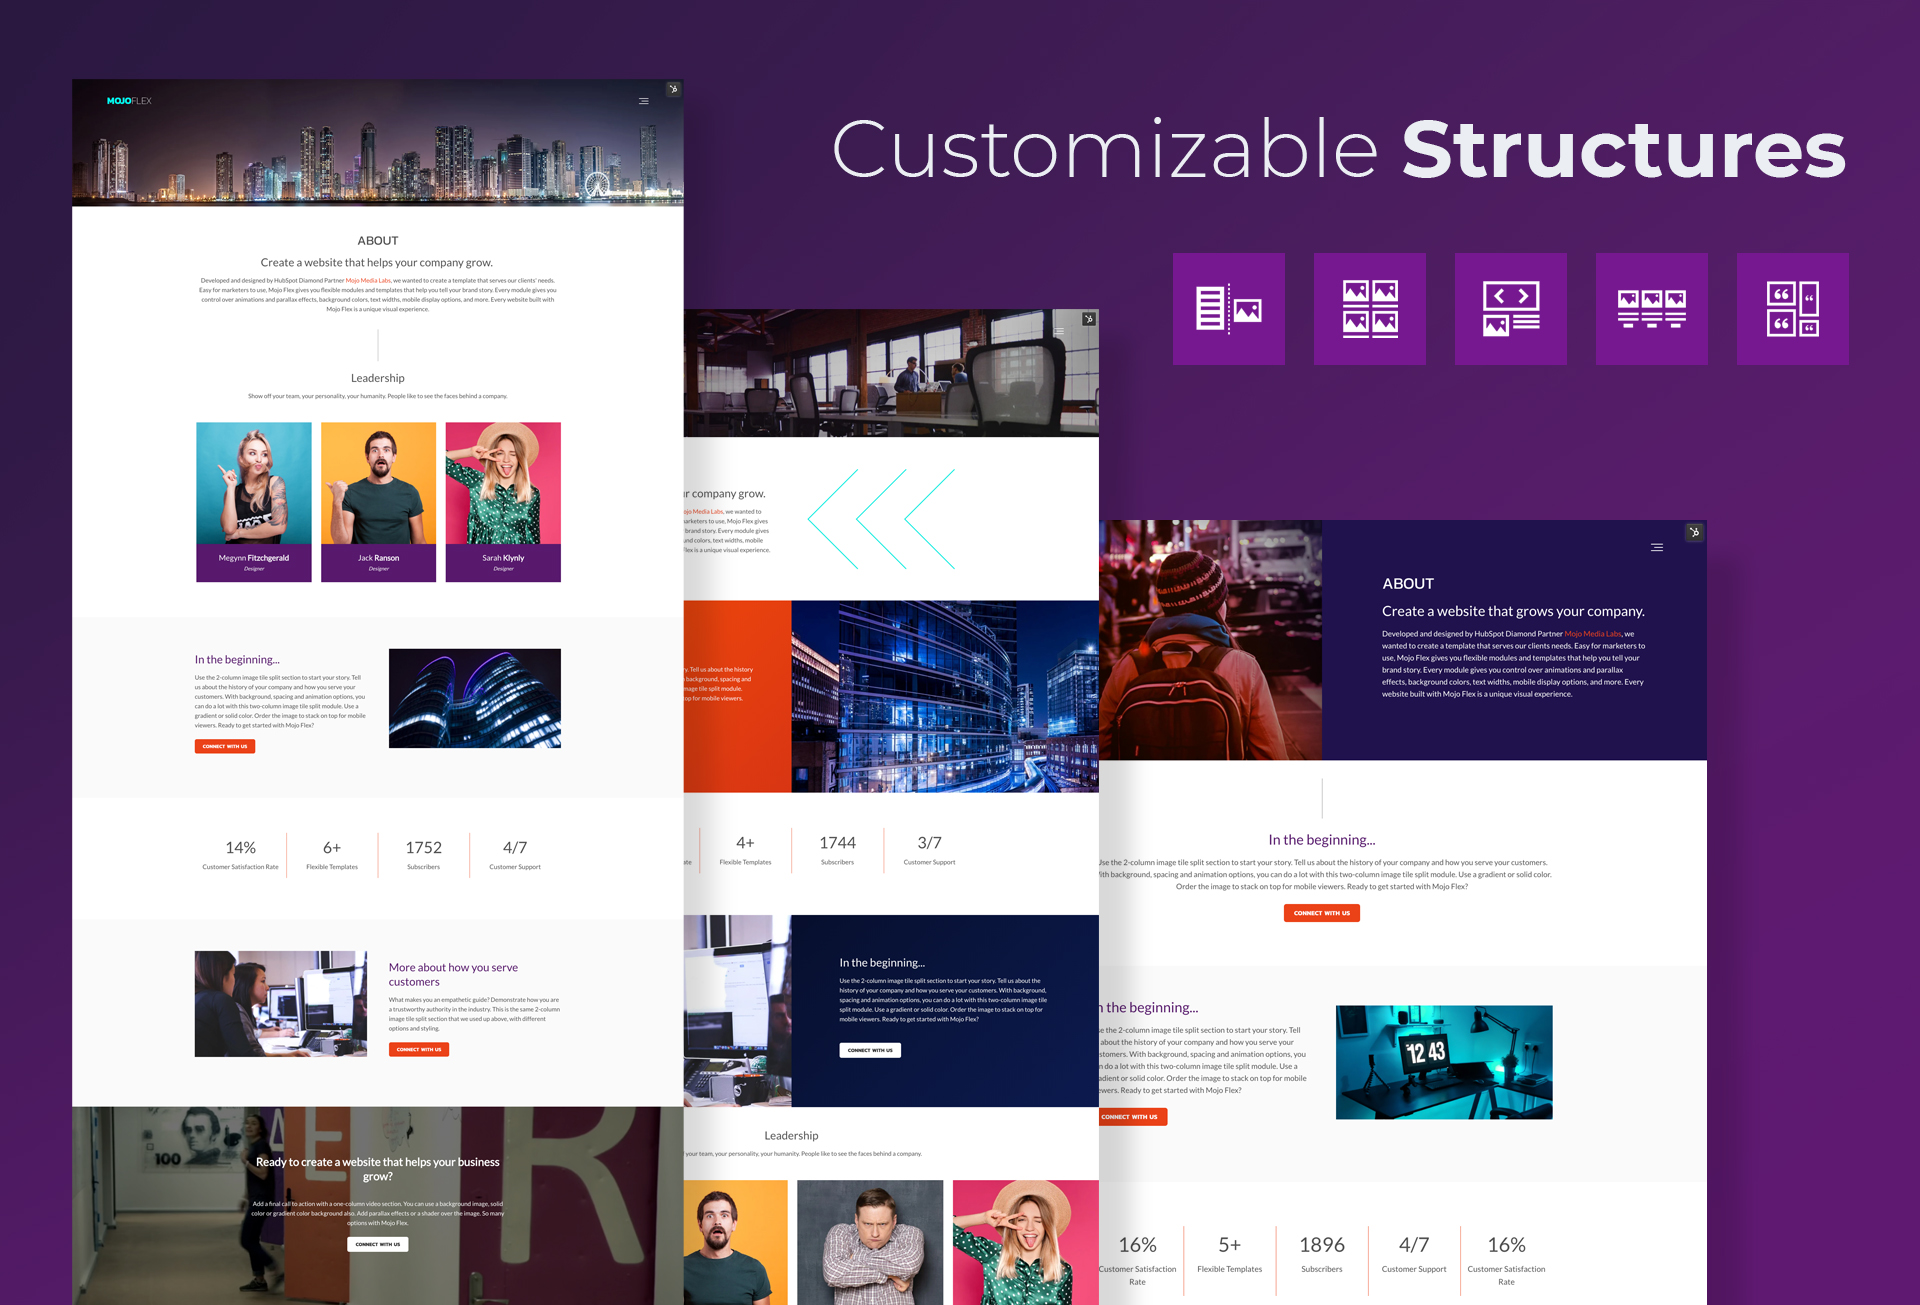This screenshot has height=1305, width=1920.
Task: Pick the three-column image cards icon
Action: (x=1651, y=309)
